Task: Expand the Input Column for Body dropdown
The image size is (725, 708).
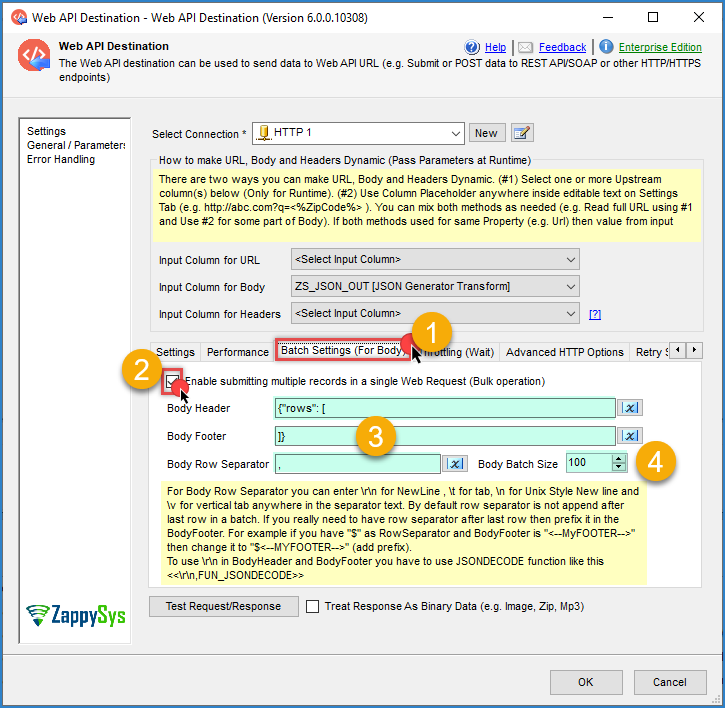Action: [435, 287]
